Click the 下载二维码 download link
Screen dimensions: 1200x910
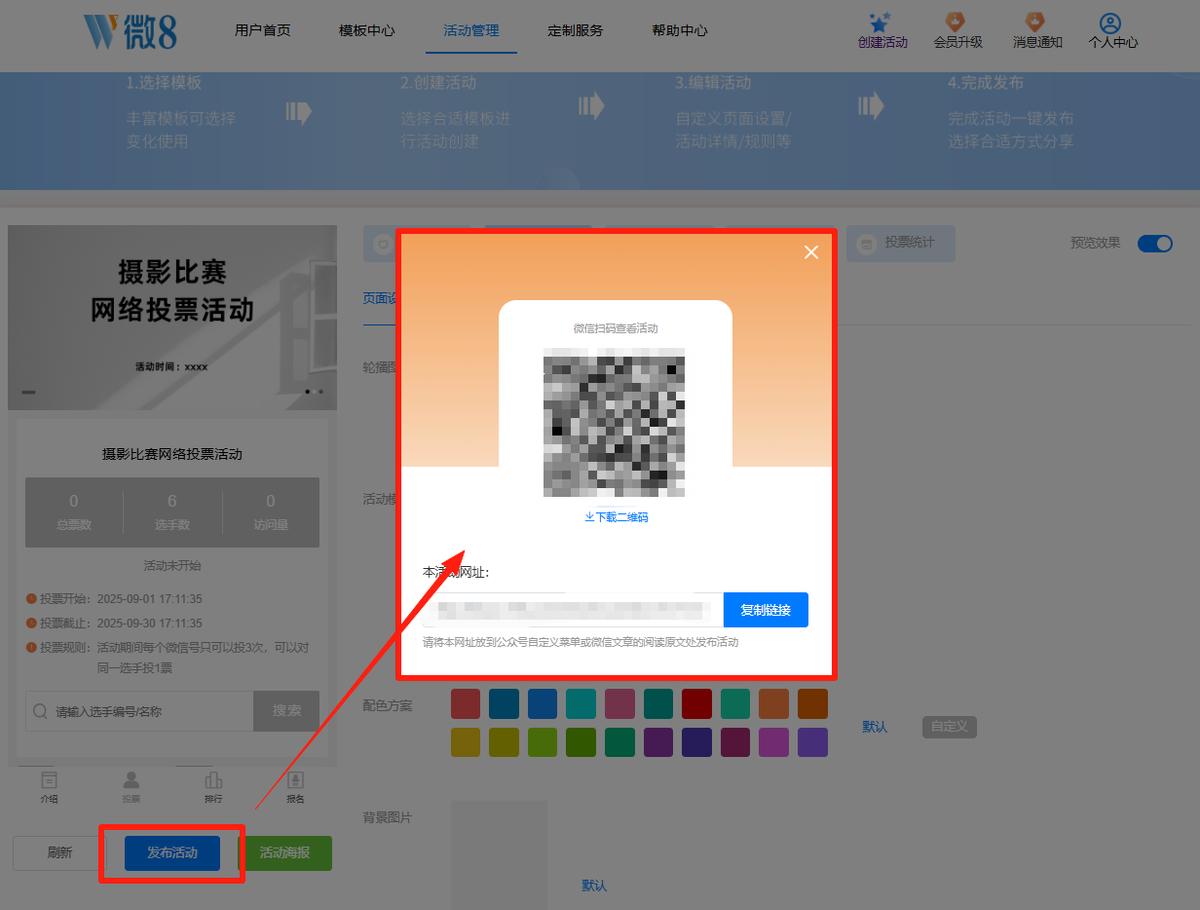(x=616, y=517)
